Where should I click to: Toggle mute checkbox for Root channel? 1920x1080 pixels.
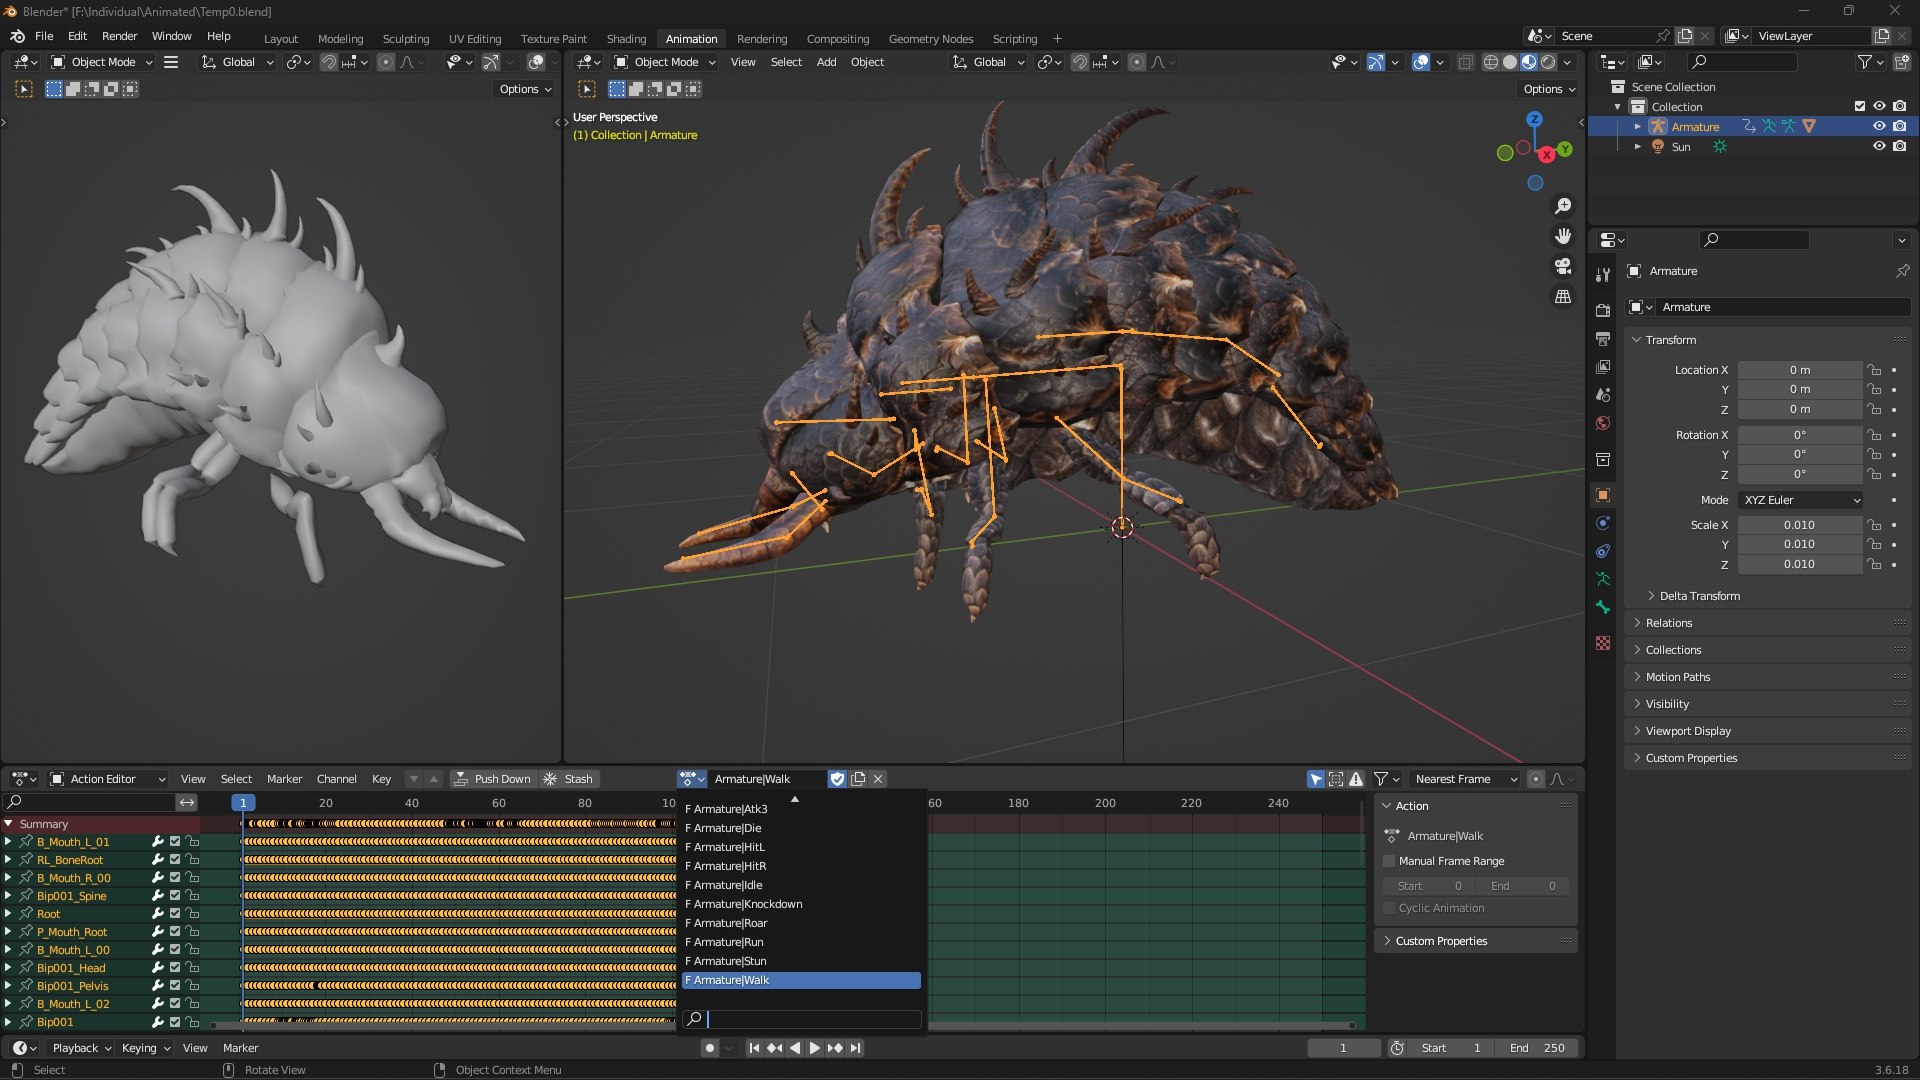pyautogui.click(x=175, y=914)
